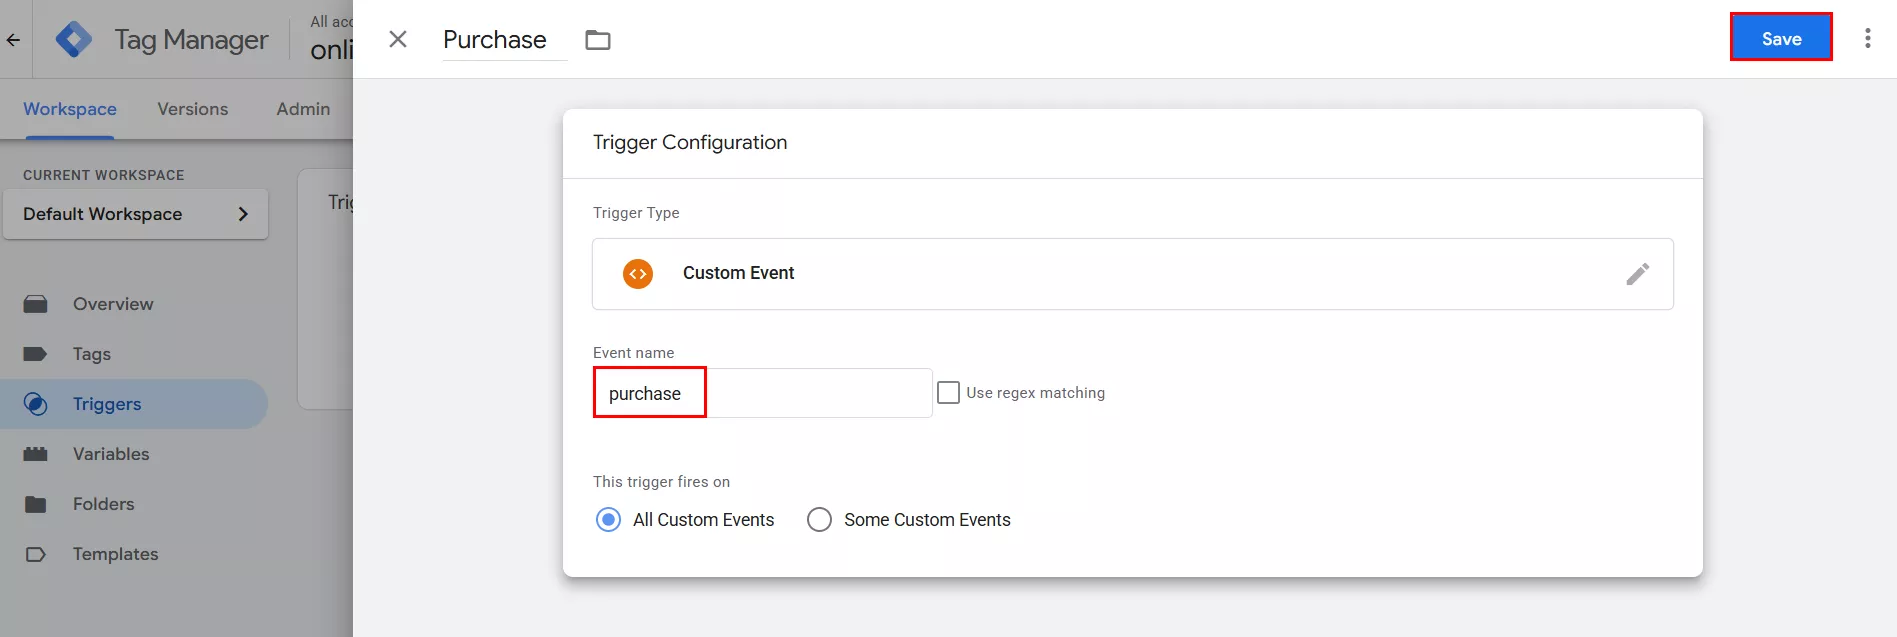The height and width of the screenshot is (637, 1897).
Task: Open Overview from the sidebar
Action: coord(112,304)
